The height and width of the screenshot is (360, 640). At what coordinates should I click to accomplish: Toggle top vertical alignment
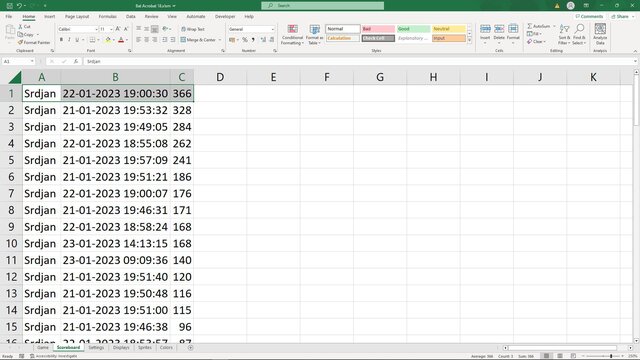[x=139, y=29]
